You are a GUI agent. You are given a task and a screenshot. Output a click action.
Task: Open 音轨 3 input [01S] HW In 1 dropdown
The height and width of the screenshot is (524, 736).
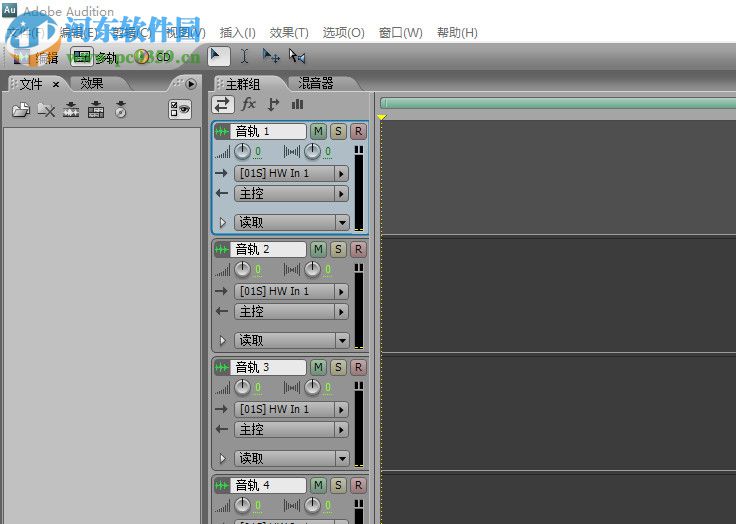click(291, 409)
